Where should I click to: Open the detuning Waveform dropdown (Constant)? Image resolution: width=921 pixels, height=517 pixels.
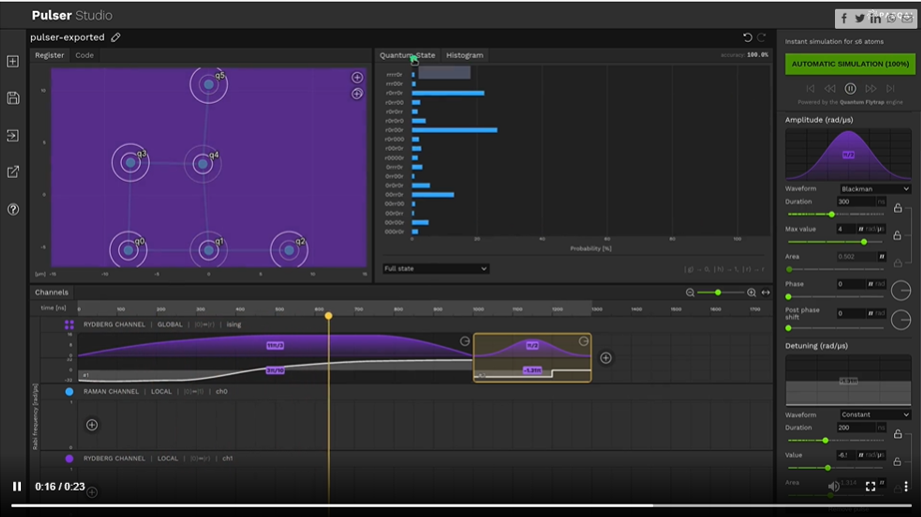click(x=875, y=415)
